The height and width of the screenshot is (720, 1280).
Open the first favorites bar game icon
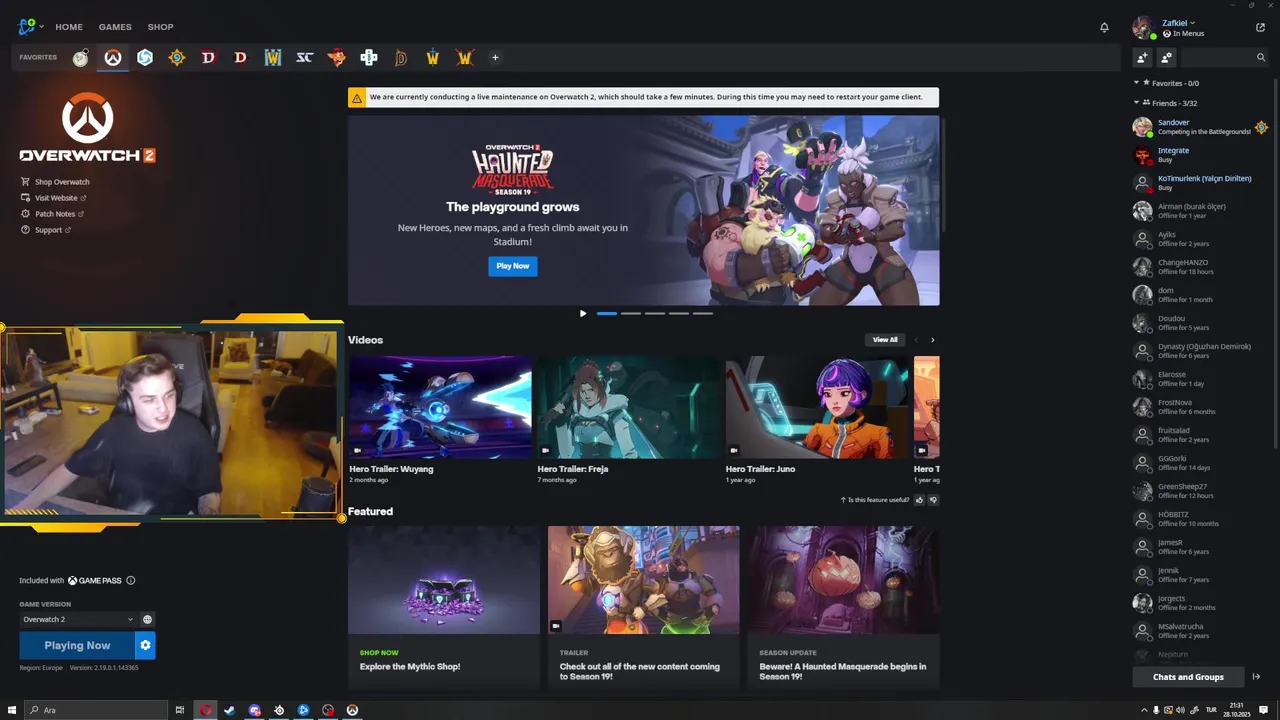click(81, 58)
